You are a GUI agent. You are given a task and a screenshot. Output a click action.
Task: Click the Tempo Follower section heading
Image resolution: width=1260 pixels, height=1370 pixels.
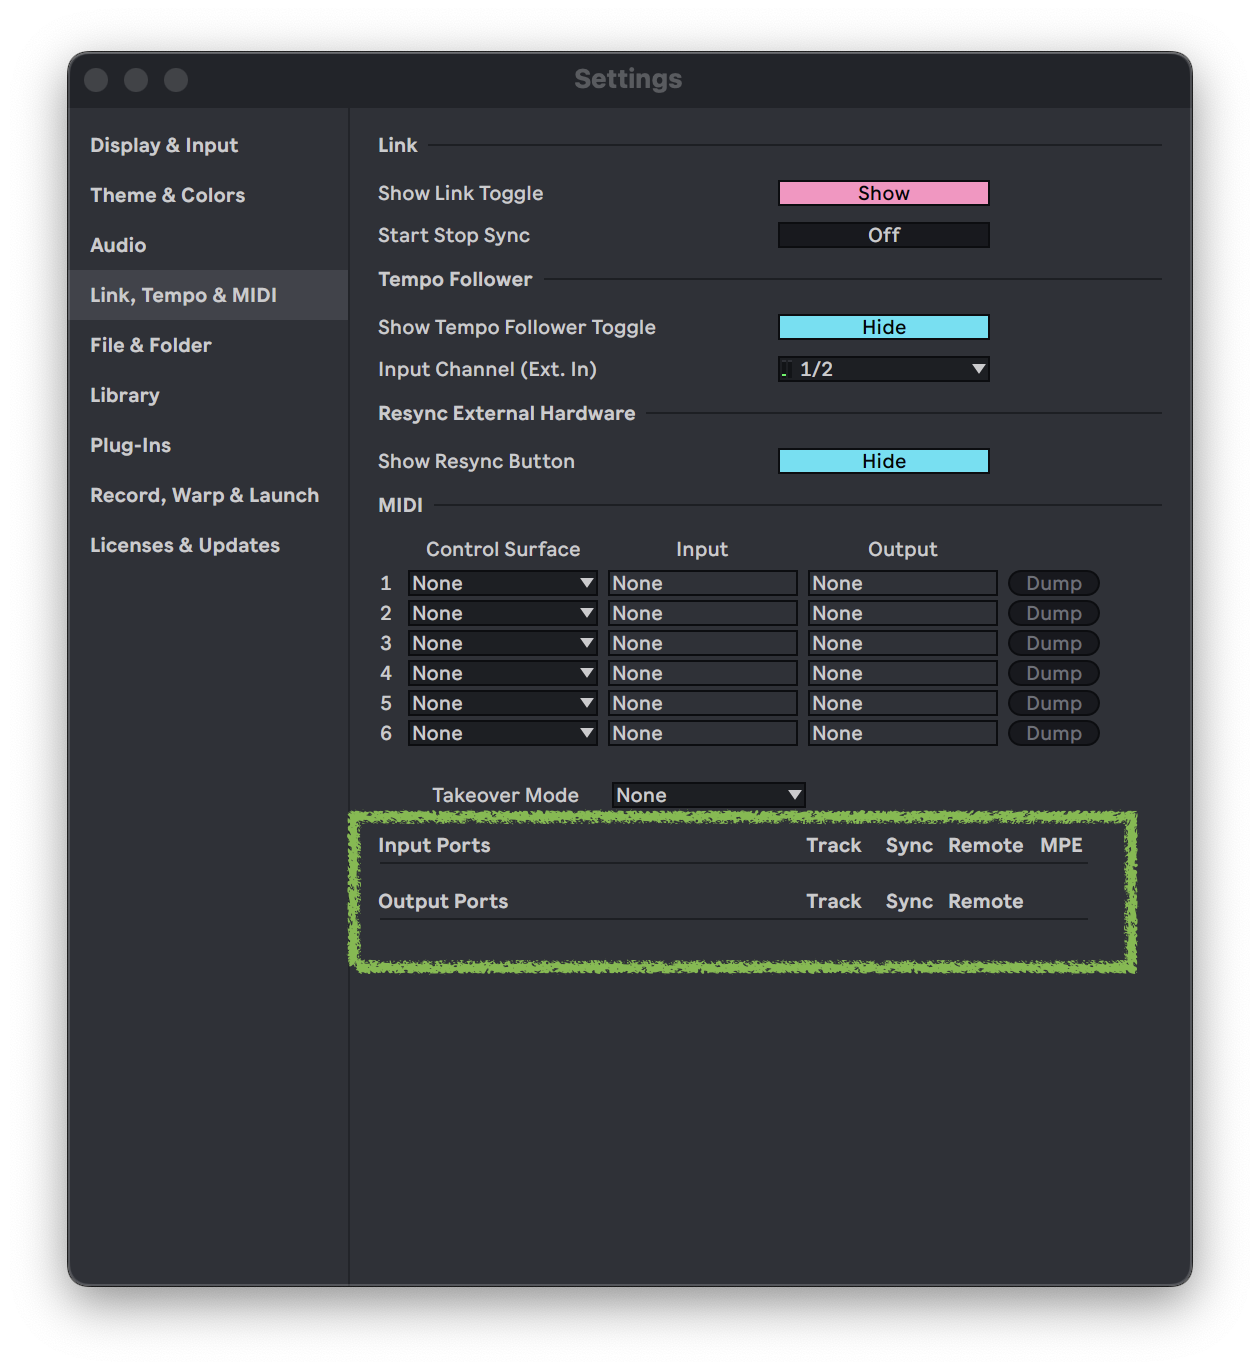click(x=455, y=279)
